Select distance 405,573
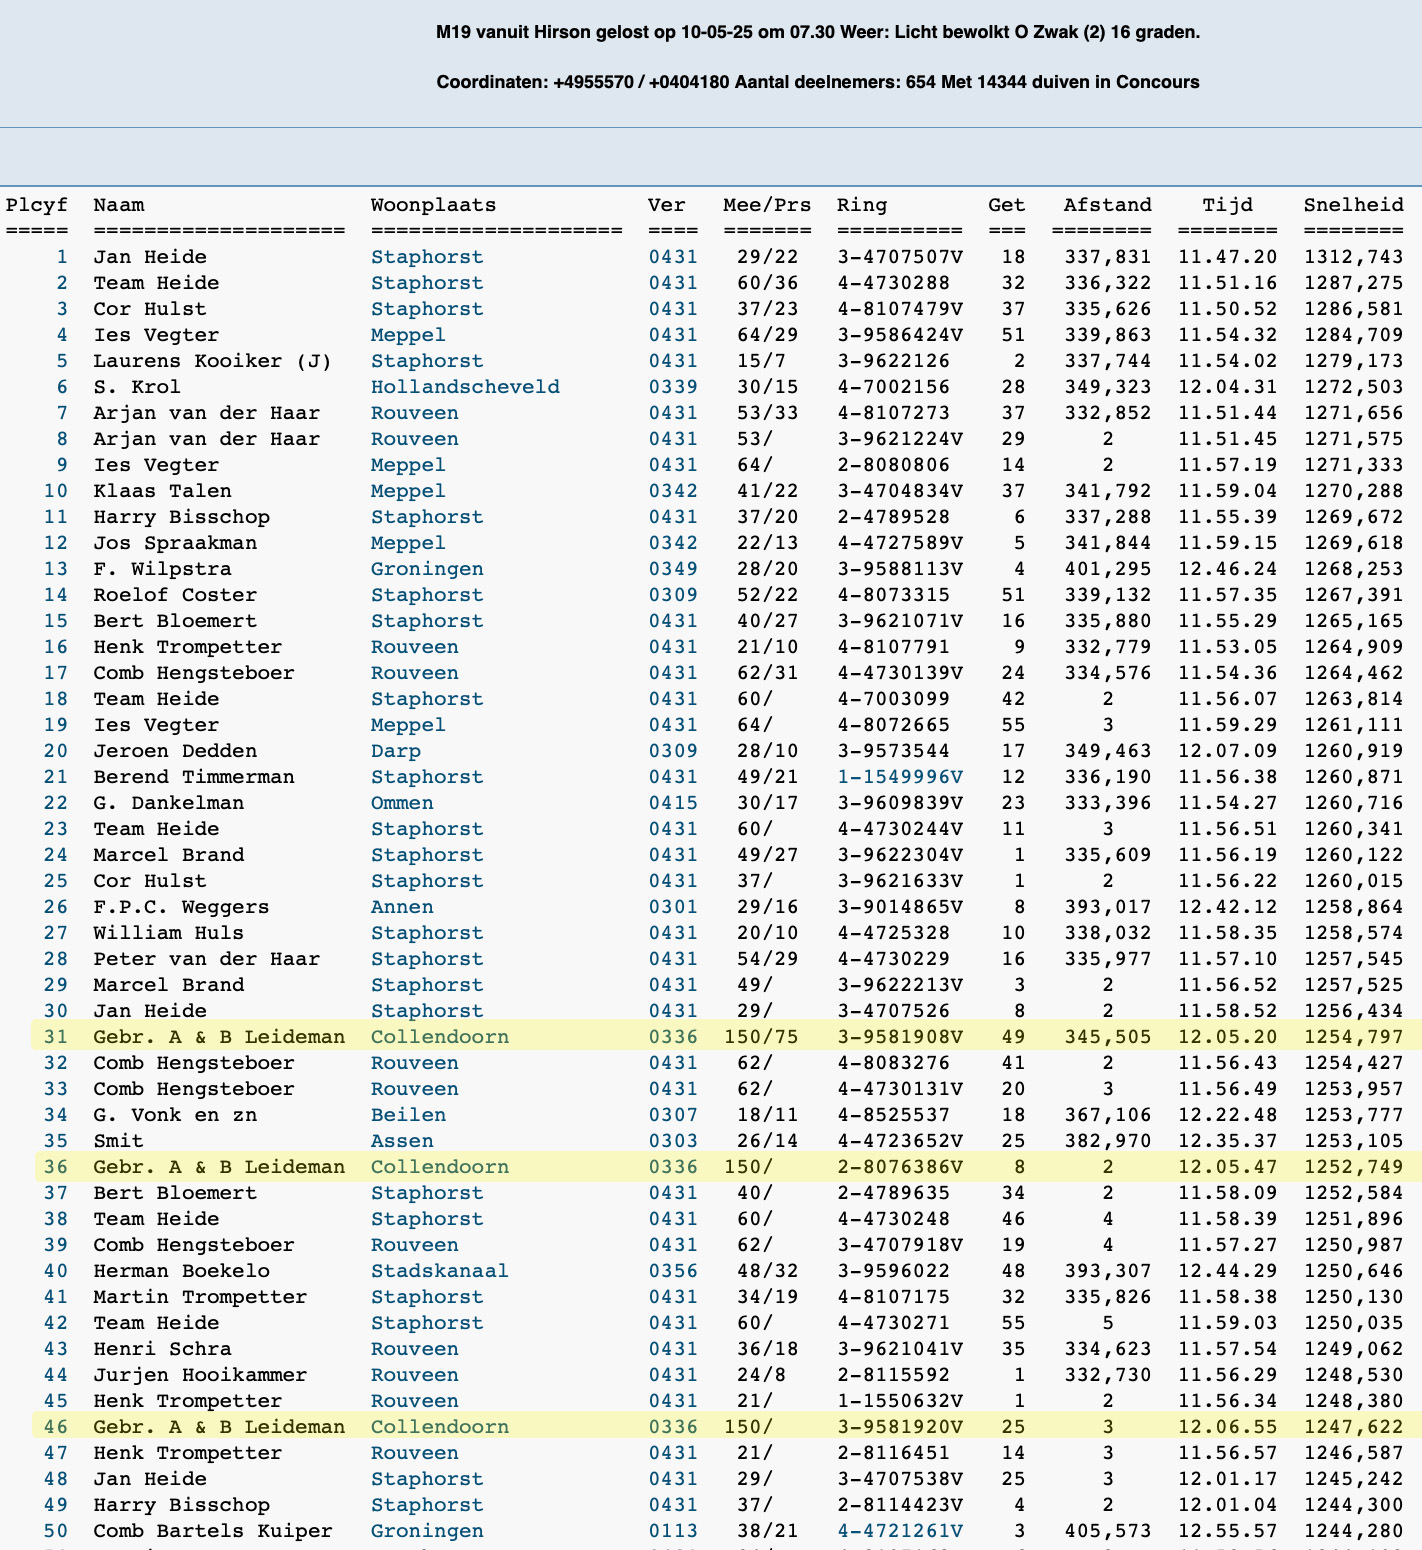 pyautogui.click(x=1108, y=1531)
